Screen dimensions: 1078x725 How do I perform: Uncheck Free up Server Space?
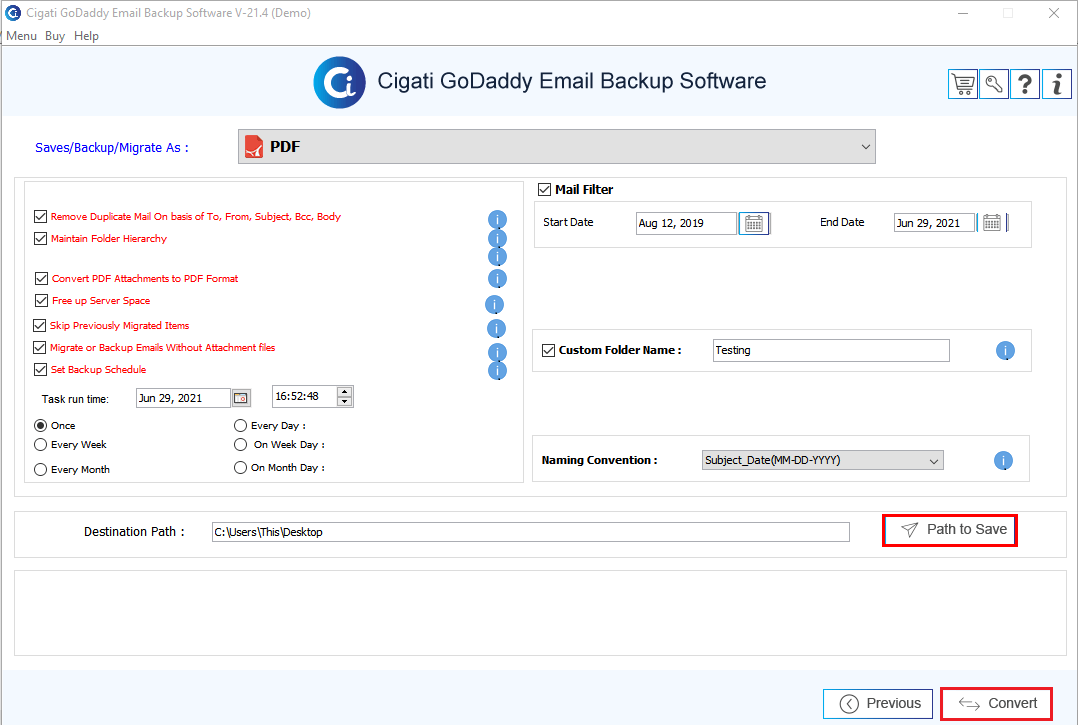coord(41,300)
